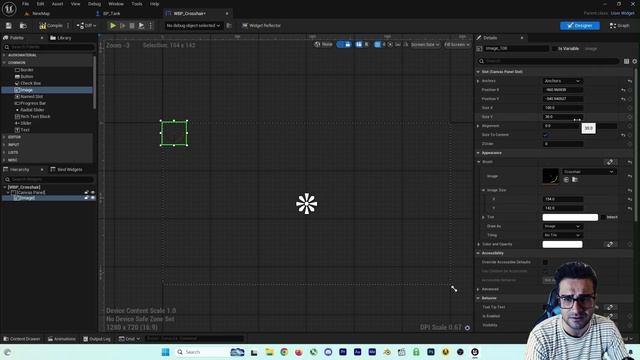Start Play in editor
This screenshot has height=360, width=640.
[113, 26]
